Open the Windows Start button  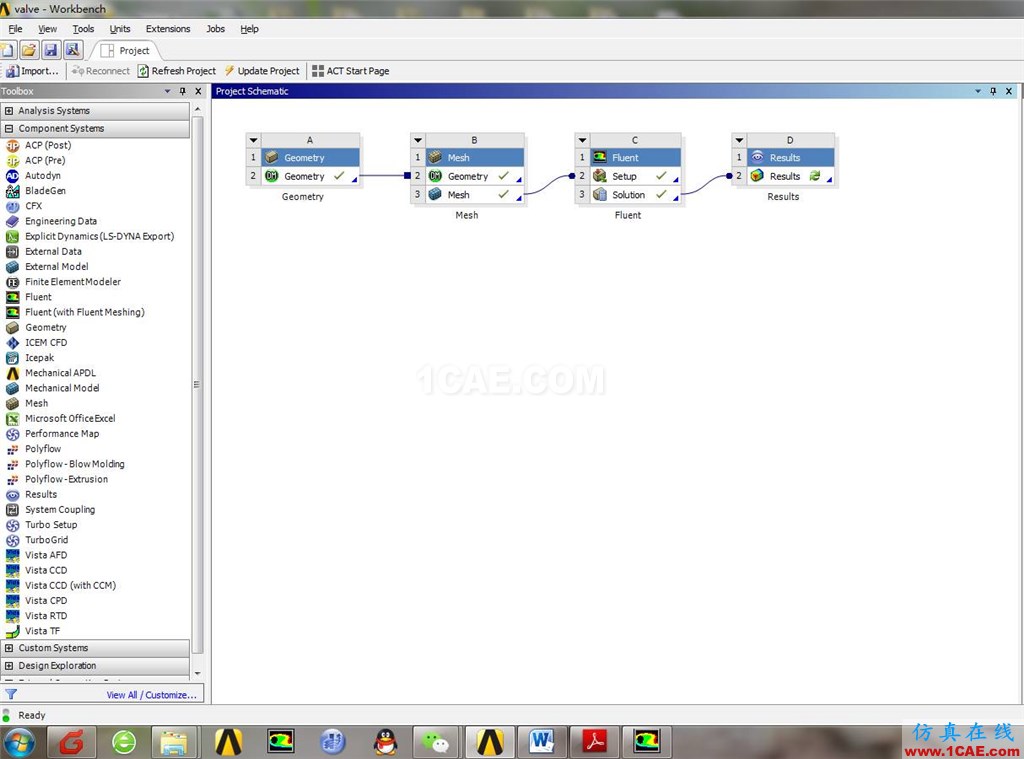coord(19,742)
